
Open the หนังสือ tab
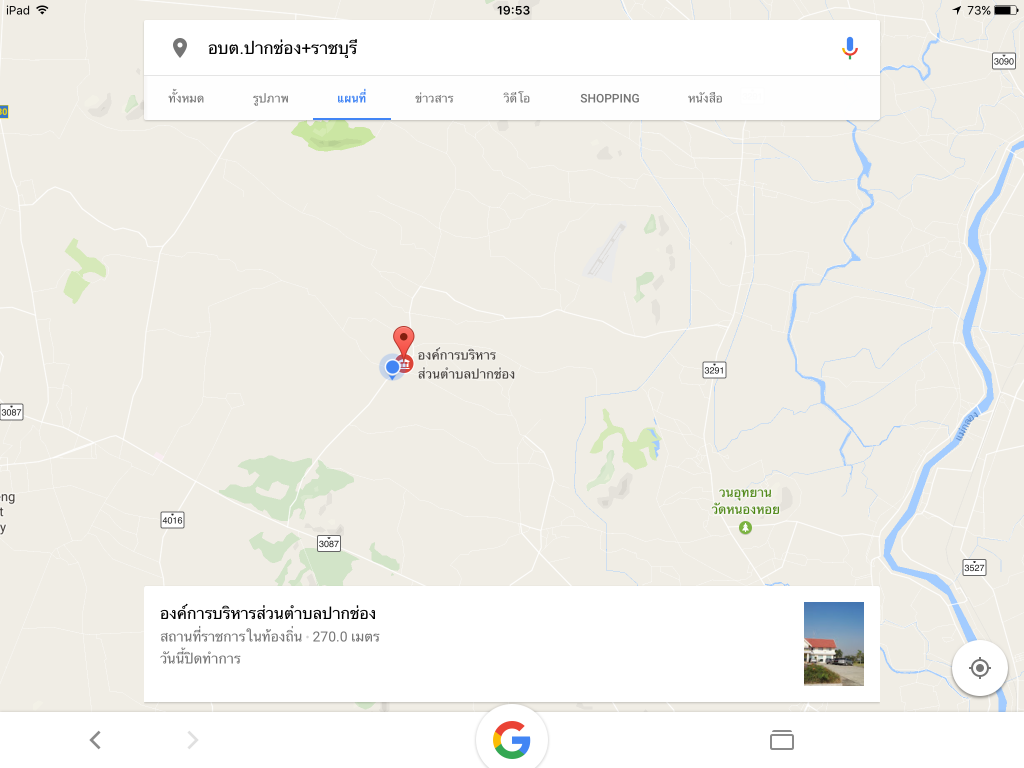(705, 99)
